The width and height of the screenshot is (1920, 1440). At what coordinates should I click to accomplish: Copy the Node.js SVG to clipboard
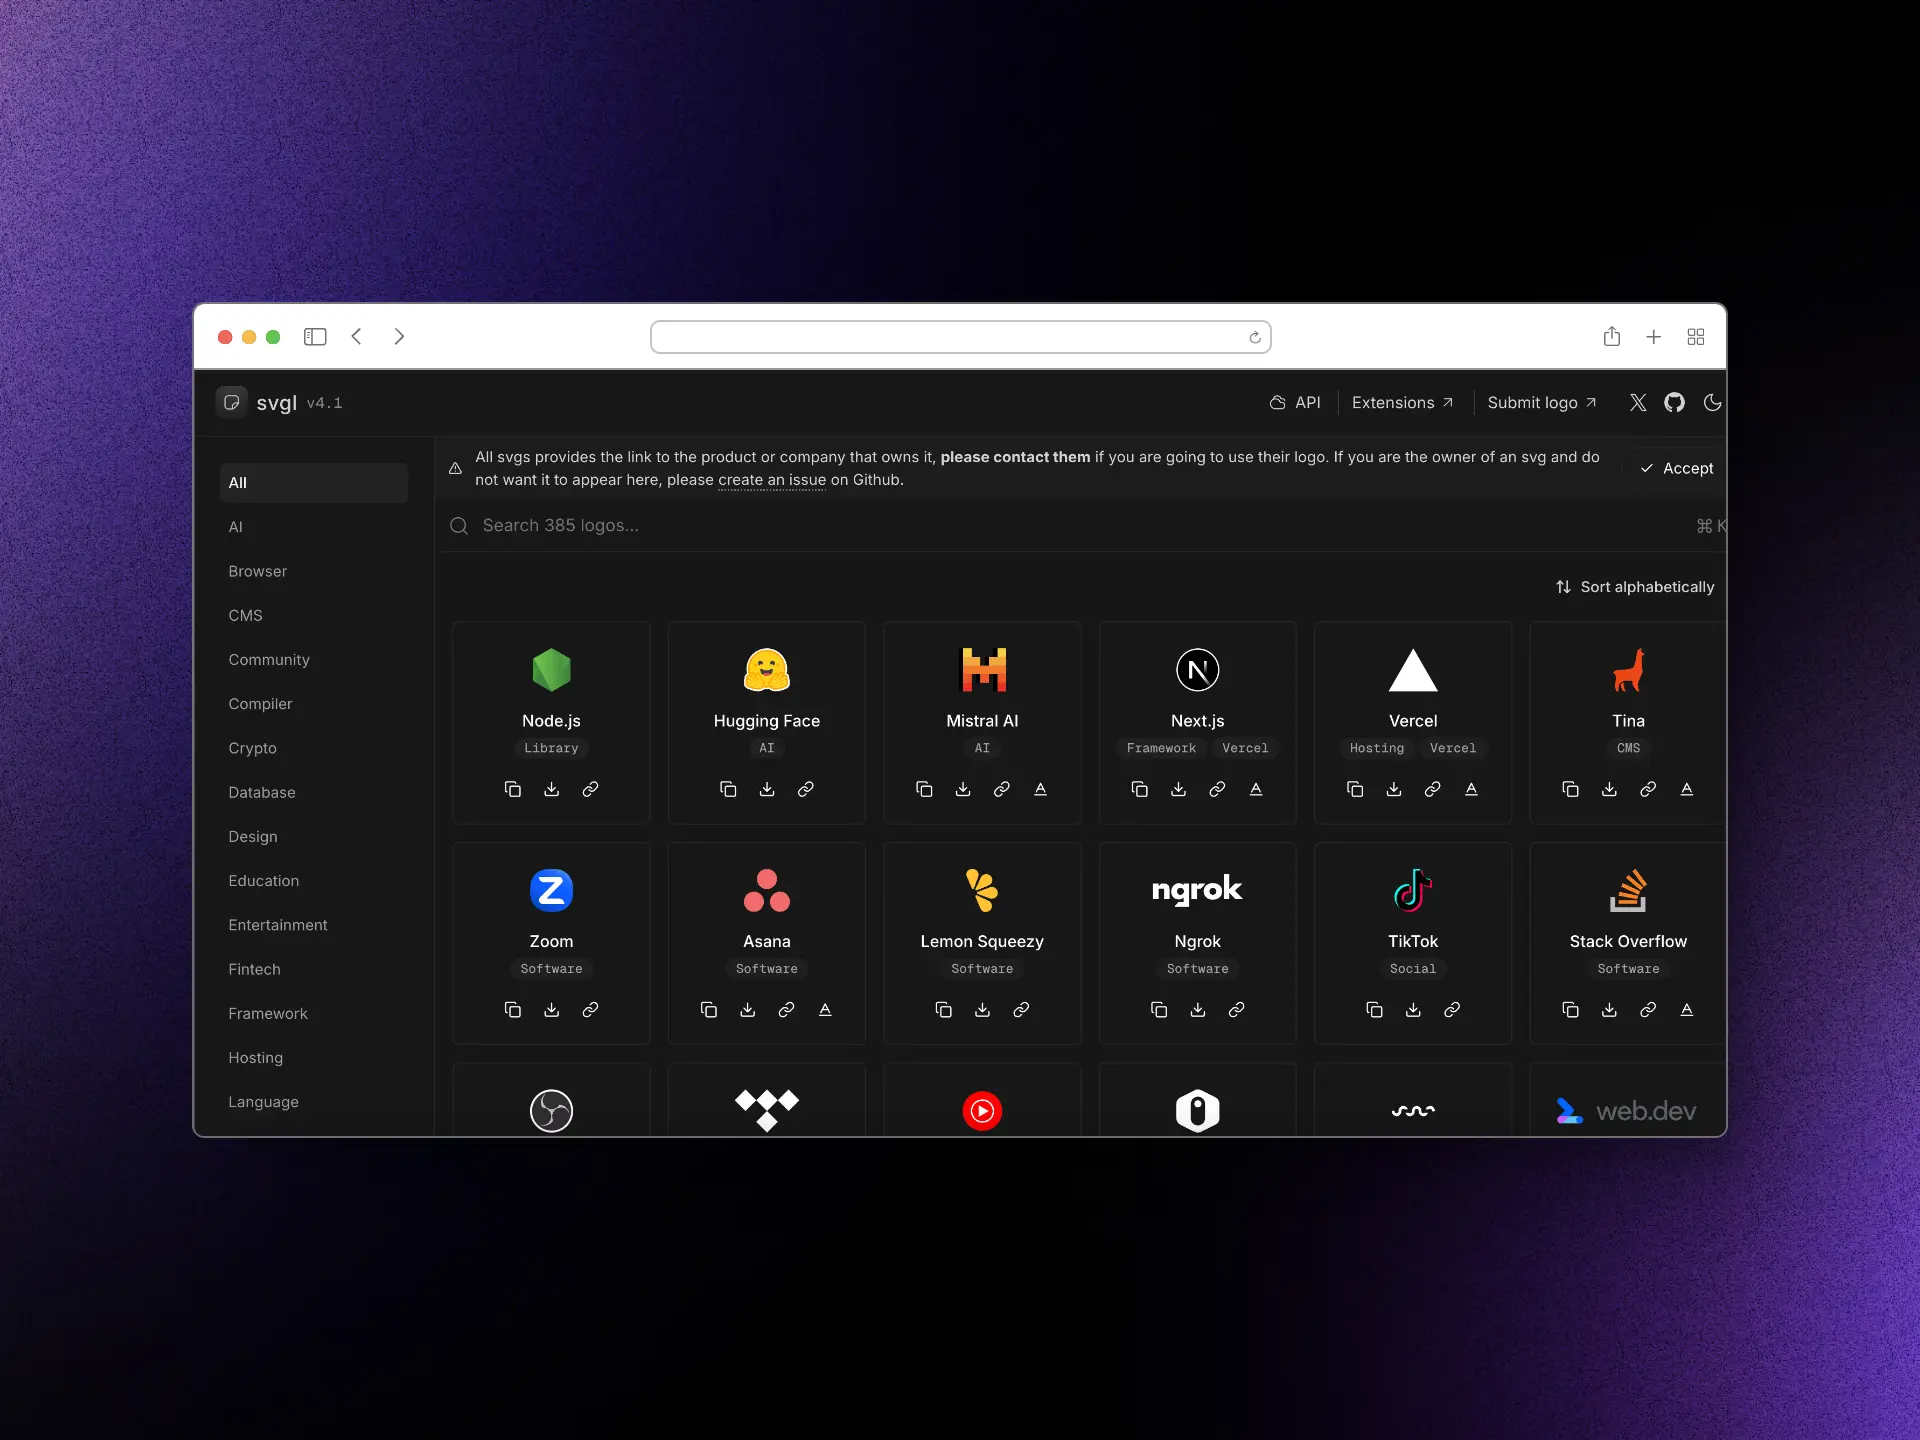512,789
